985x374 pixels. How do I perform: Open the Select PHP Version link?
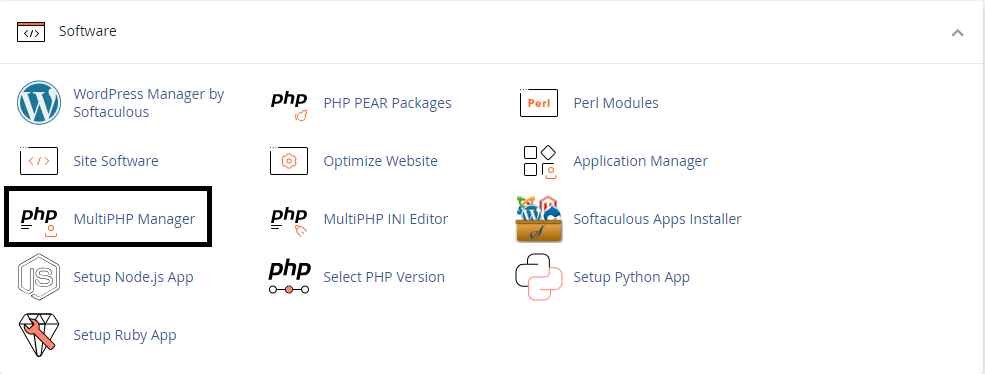tap(384, 277)
